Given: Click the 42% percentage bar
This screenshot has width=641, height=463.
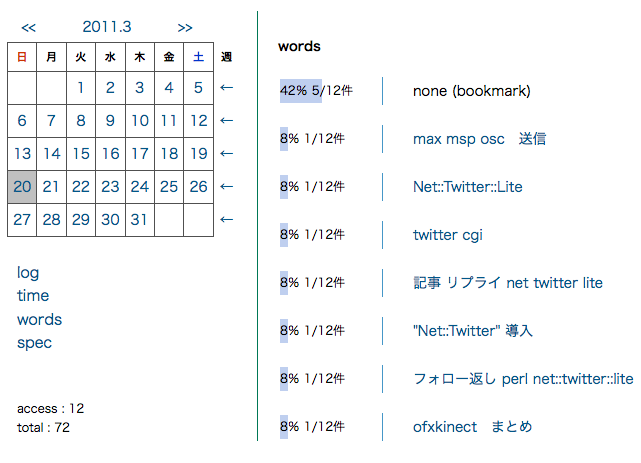Looking at the screenshot, I should point(301,91).
